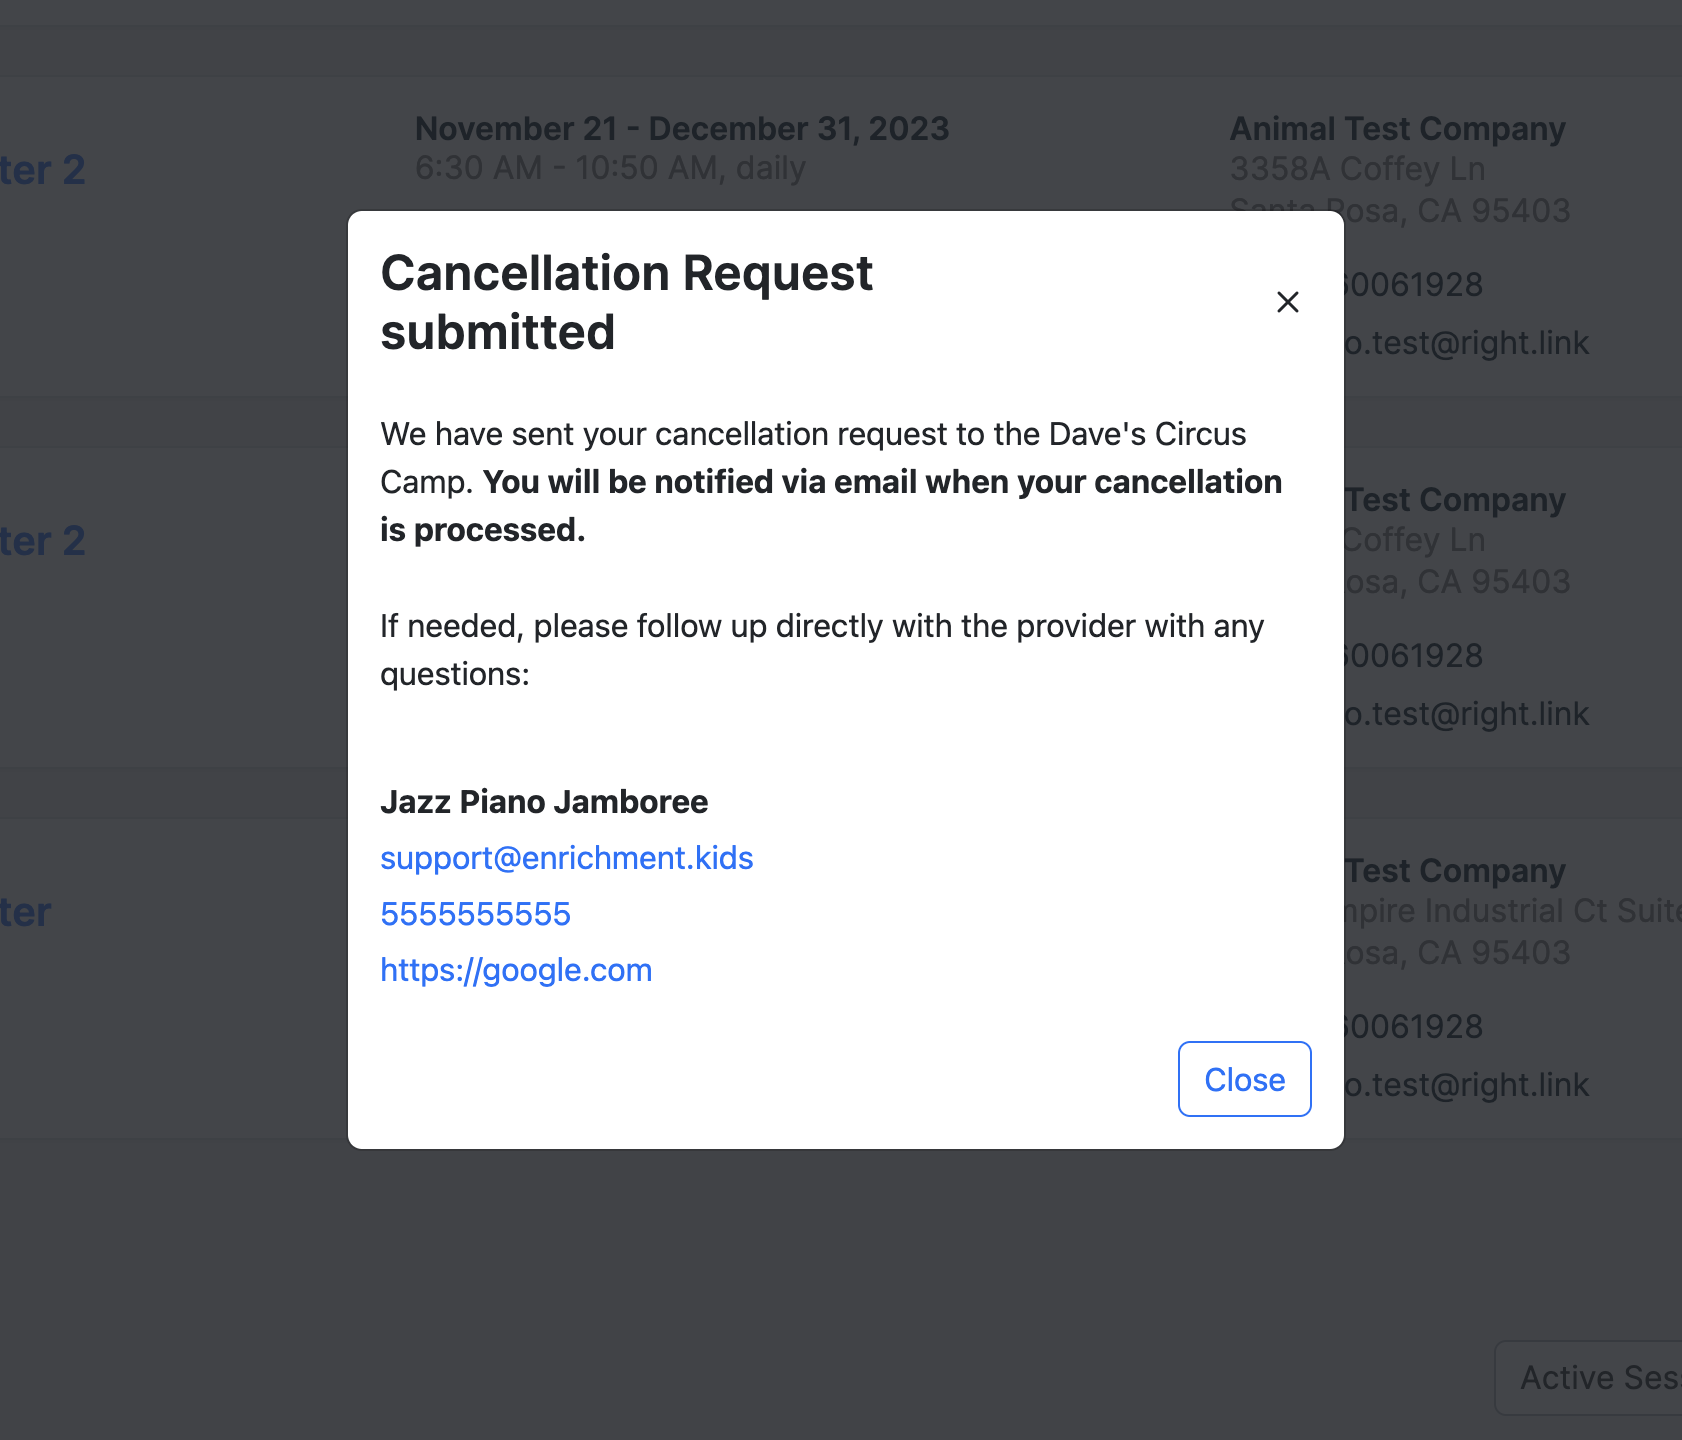
Task: Select the 5555555555 phone number link
Action: (476, 914)
